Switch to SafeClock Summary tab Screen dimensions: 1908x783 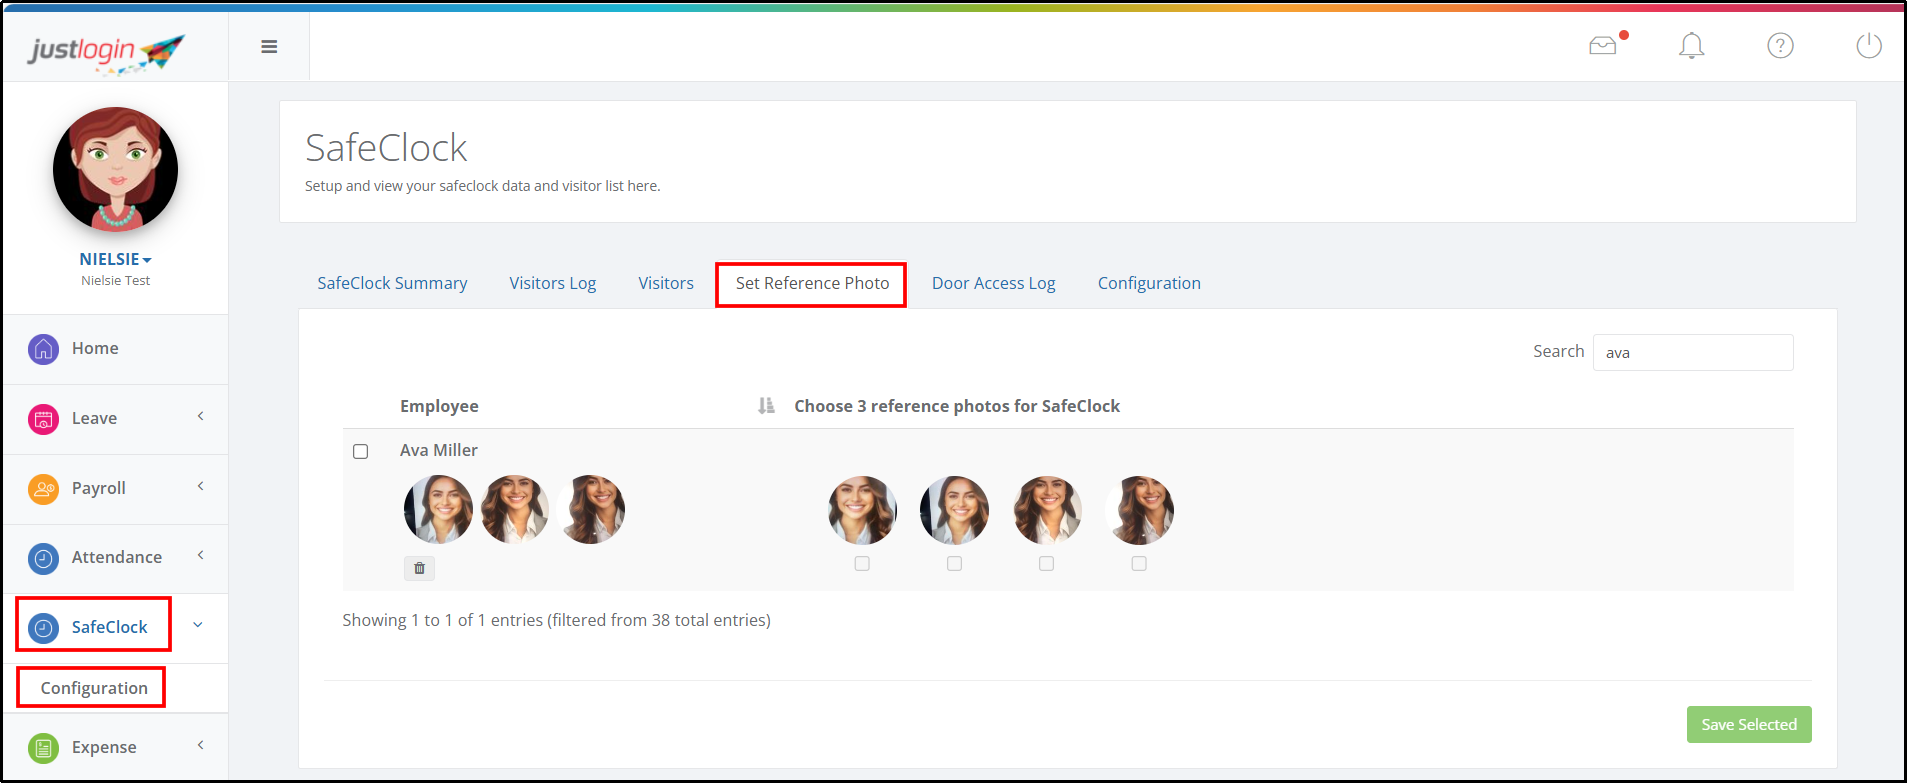(x=392, y=284)
